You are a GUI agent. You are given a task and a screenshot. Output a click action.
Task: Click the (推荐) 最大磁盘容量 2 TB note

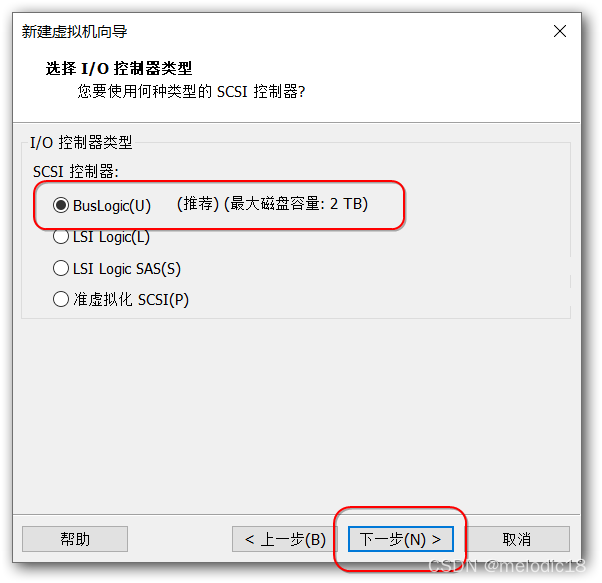tap(272, 204)
